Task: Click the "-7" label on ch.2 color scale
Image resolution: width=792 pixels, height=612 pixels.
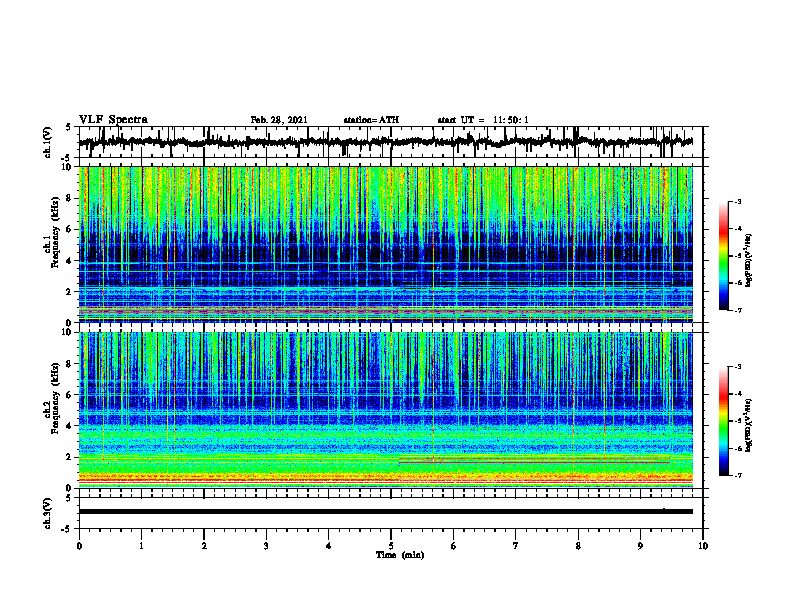Action: click(738, 476)
